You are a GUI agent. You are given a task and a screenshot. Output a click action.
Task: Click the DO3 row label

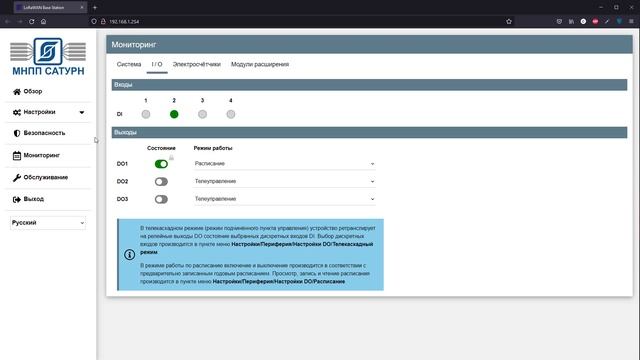122,199
